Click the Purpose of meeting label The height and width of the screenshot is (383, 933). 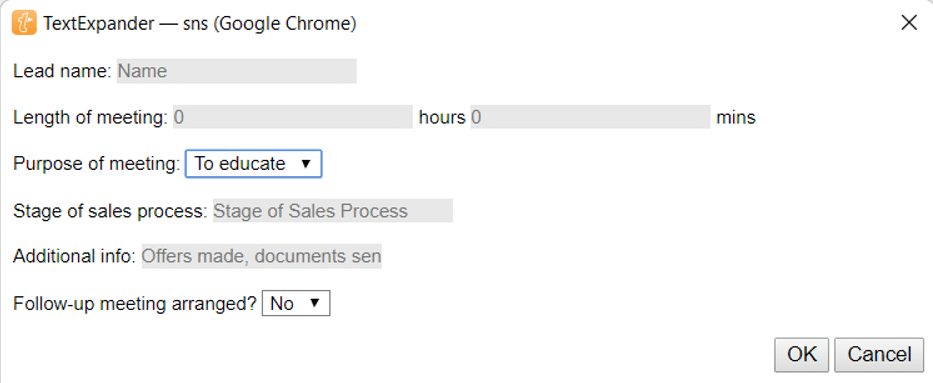click(x=96, y=164)
